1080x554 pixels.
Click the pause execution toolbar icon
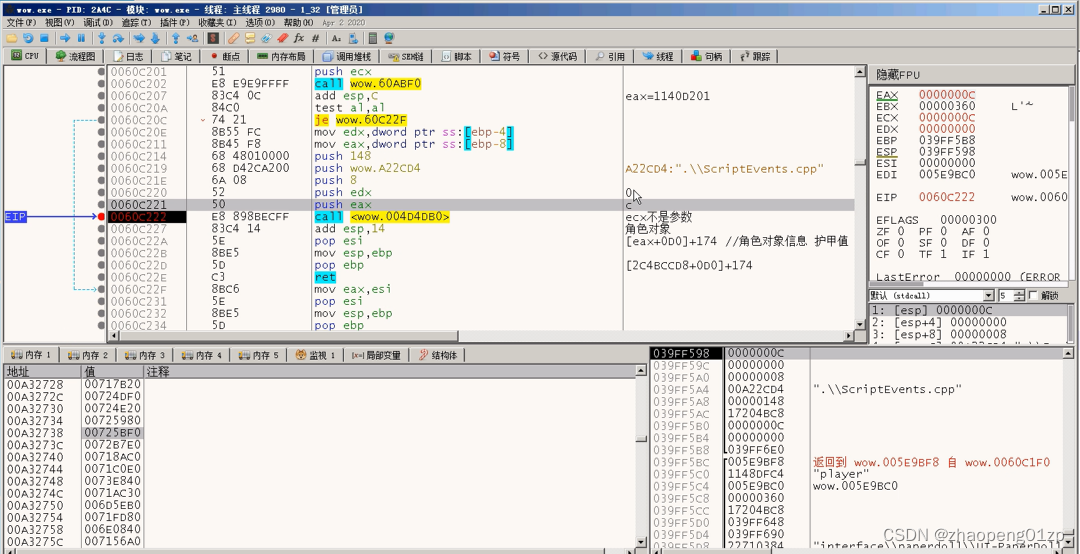81,38
